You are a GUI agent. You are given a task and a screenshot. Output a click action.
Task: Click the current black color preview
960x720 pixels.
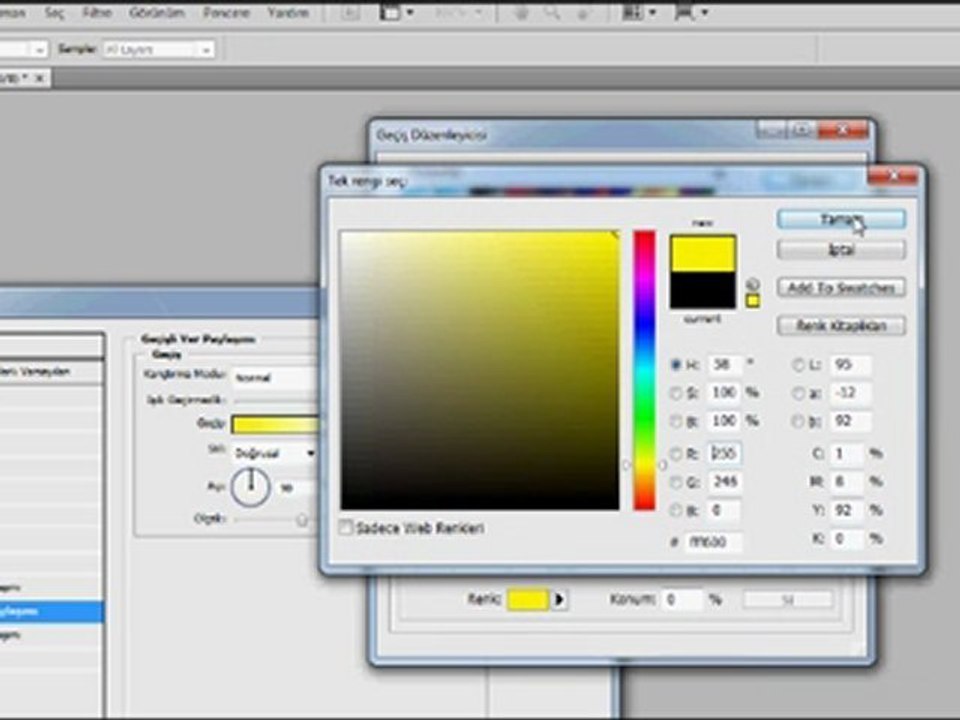tap(703, 290)
